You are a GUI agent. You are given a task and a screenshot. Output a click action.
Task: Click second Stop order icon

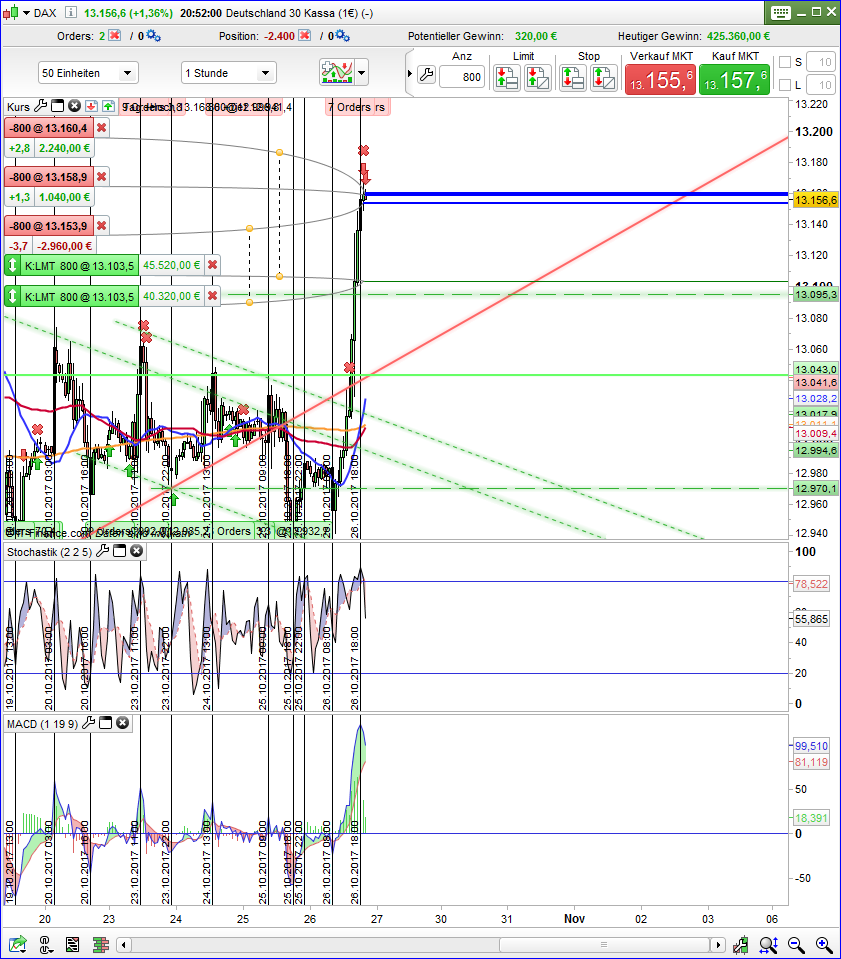[604, 78]
